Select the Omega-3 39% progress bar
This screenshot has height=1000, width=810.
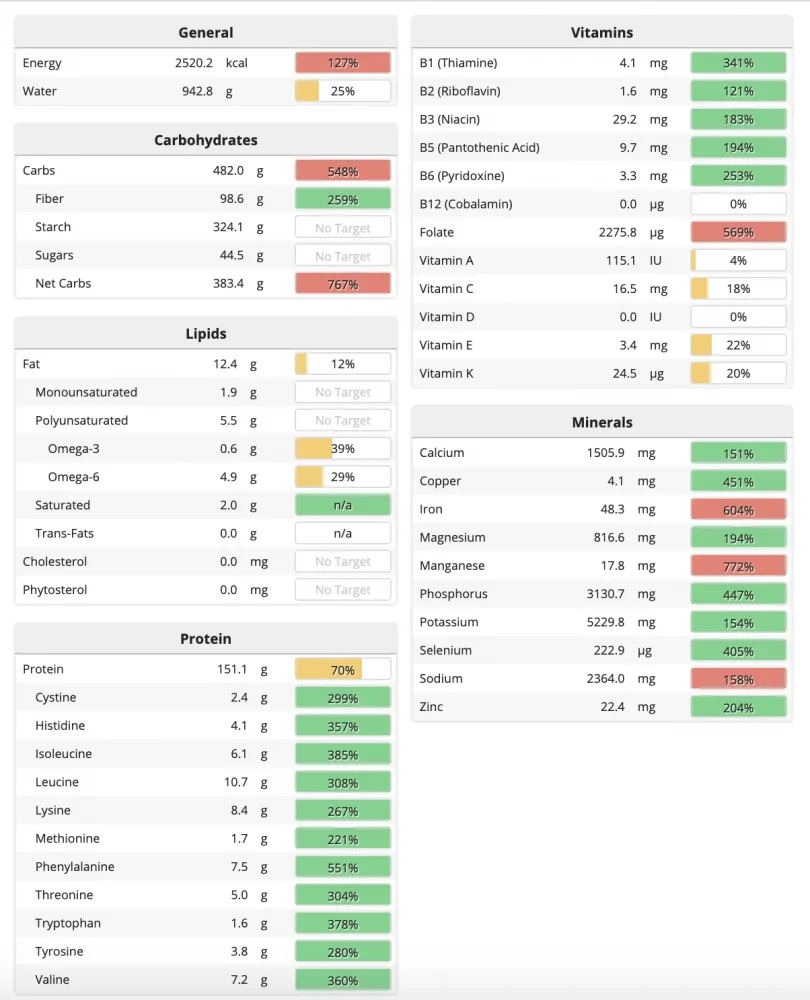(x=342, y=449)
